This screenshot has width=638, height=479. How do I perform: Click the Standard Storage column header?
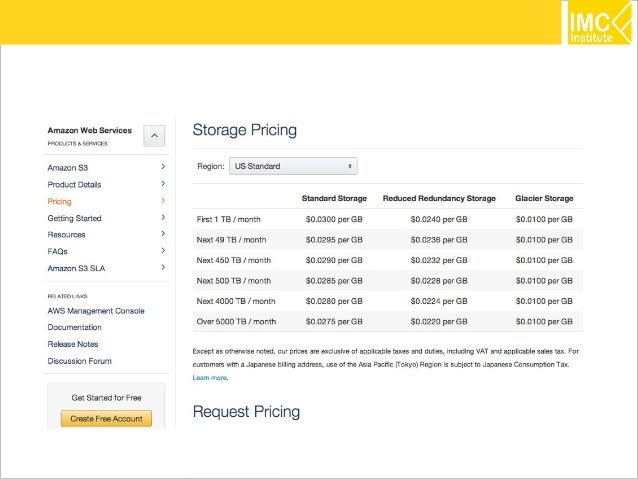coord(334,198)
